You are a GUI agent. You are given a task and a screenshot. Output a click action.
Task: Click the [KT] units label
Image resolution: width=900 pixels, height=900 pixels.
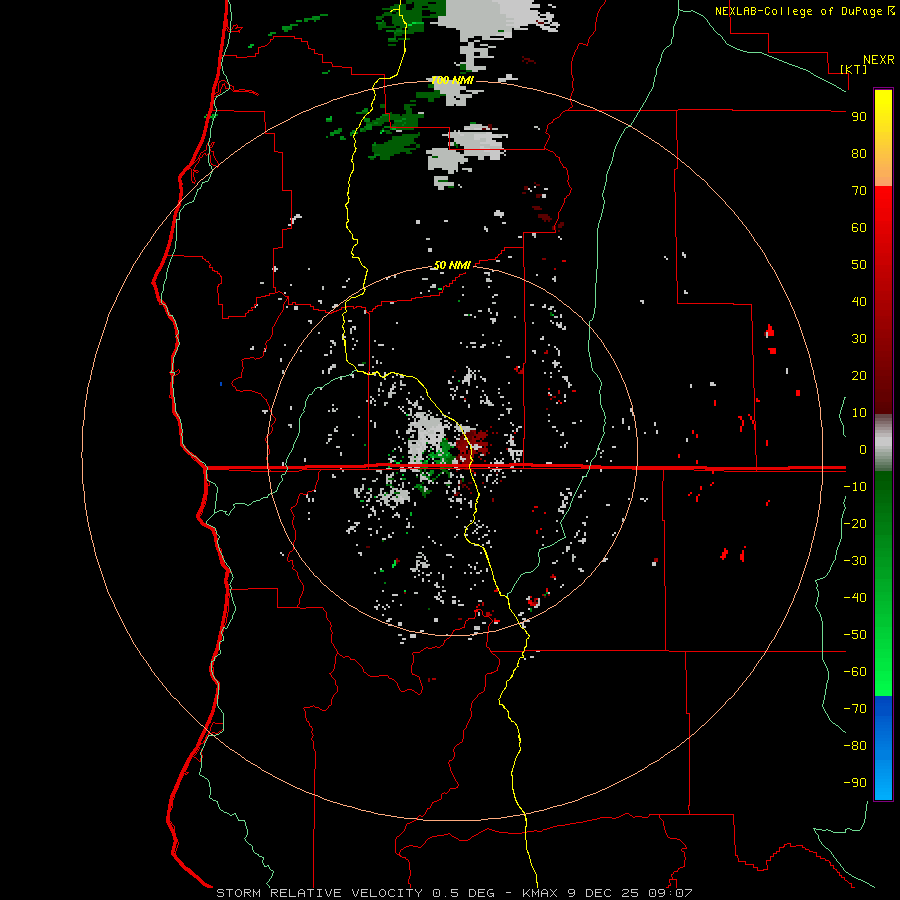click(853, 69)
